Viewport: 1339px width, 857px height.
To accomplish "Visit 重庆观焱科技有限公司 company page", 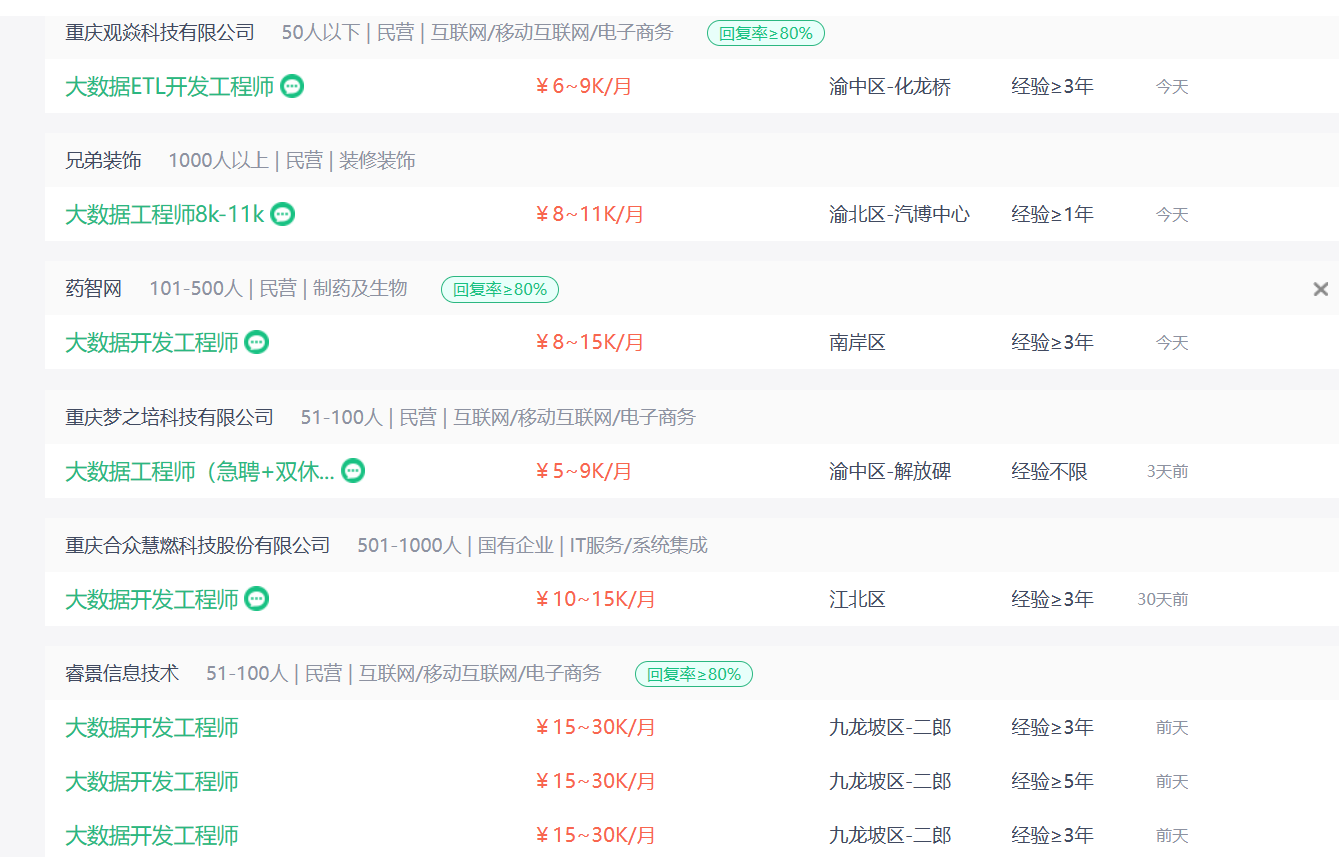I will 160,33.
